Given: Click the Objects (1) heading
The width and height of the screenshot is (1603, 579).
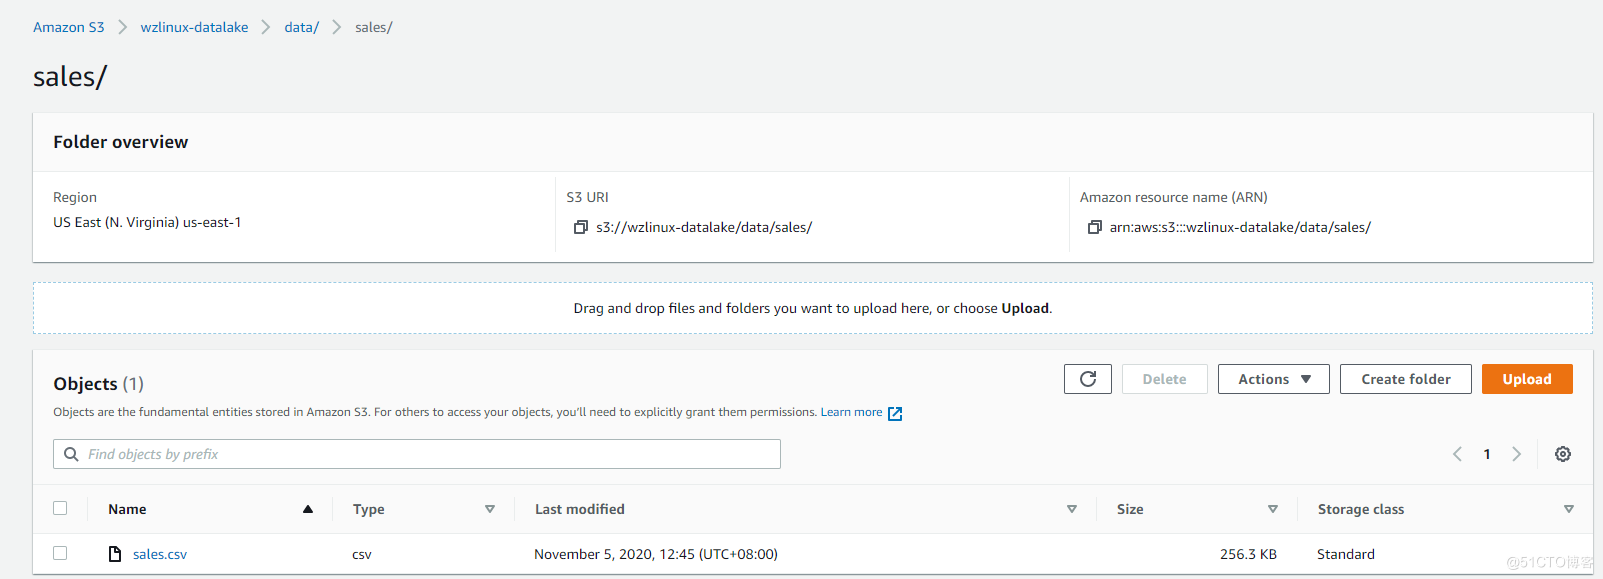Looking at the screenshot, I should 99,384.
